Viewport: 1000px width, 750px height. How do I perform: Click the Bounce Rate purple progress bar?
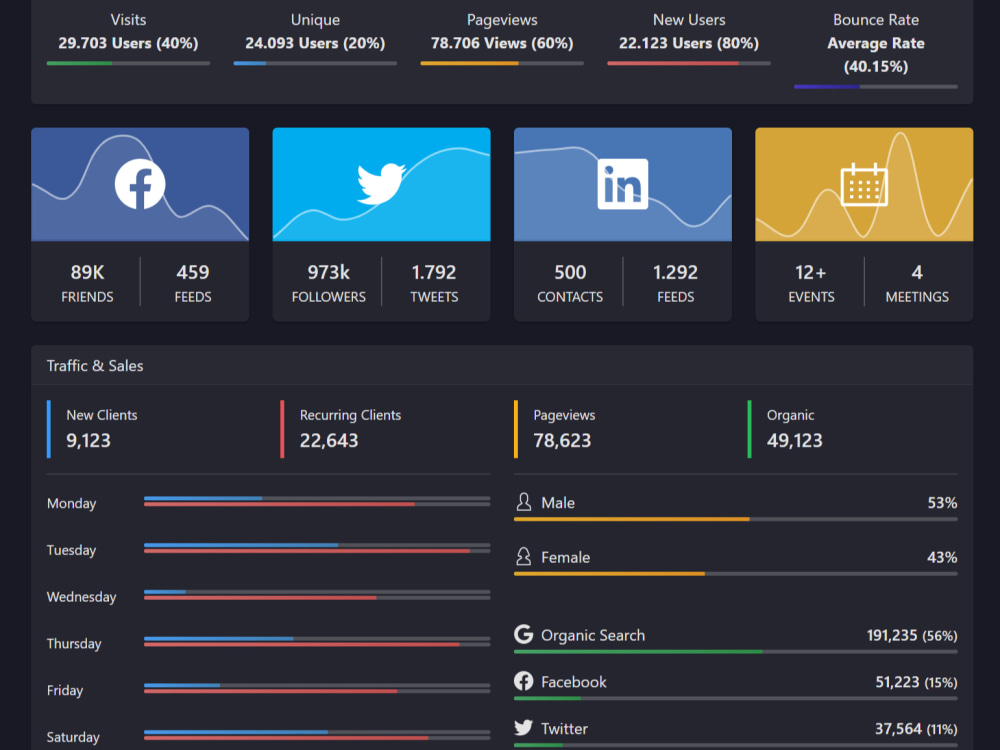pyautogui.click(x=876, y=87)
